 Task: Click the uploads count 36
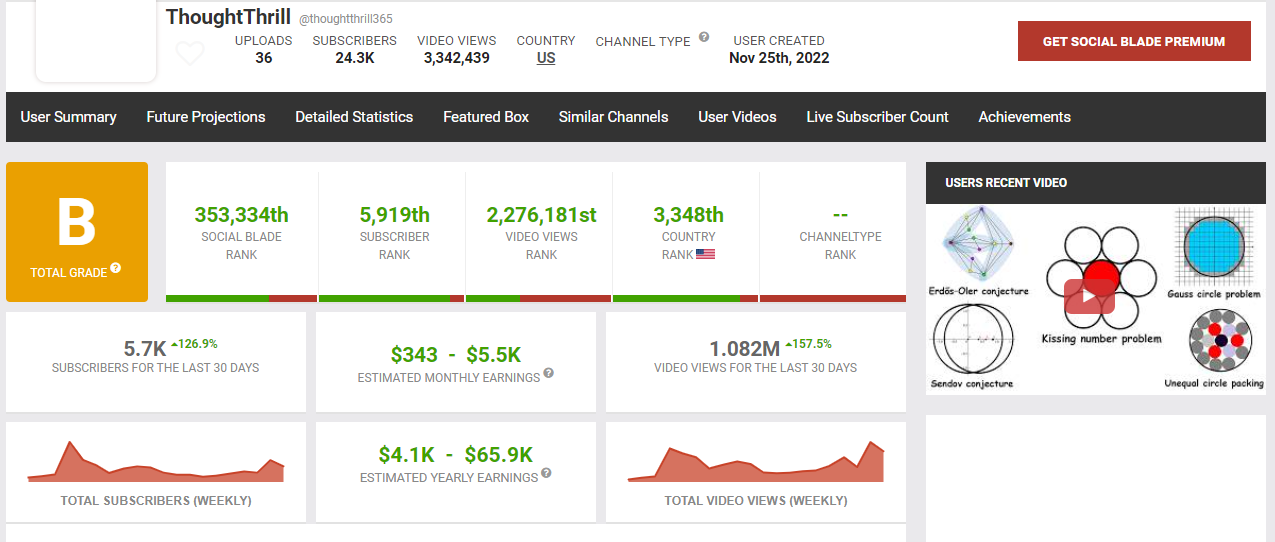click(x=263, y=58)
